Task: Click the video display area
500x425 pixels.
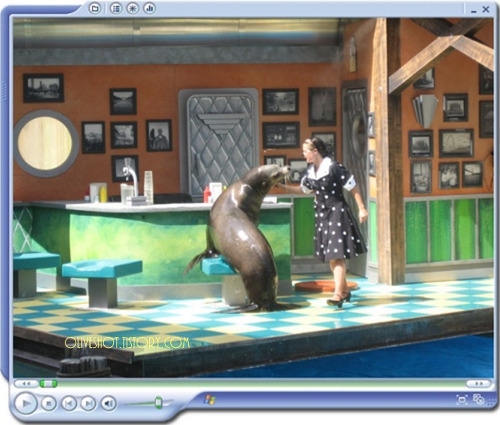Action: click(x=253, y=198)
